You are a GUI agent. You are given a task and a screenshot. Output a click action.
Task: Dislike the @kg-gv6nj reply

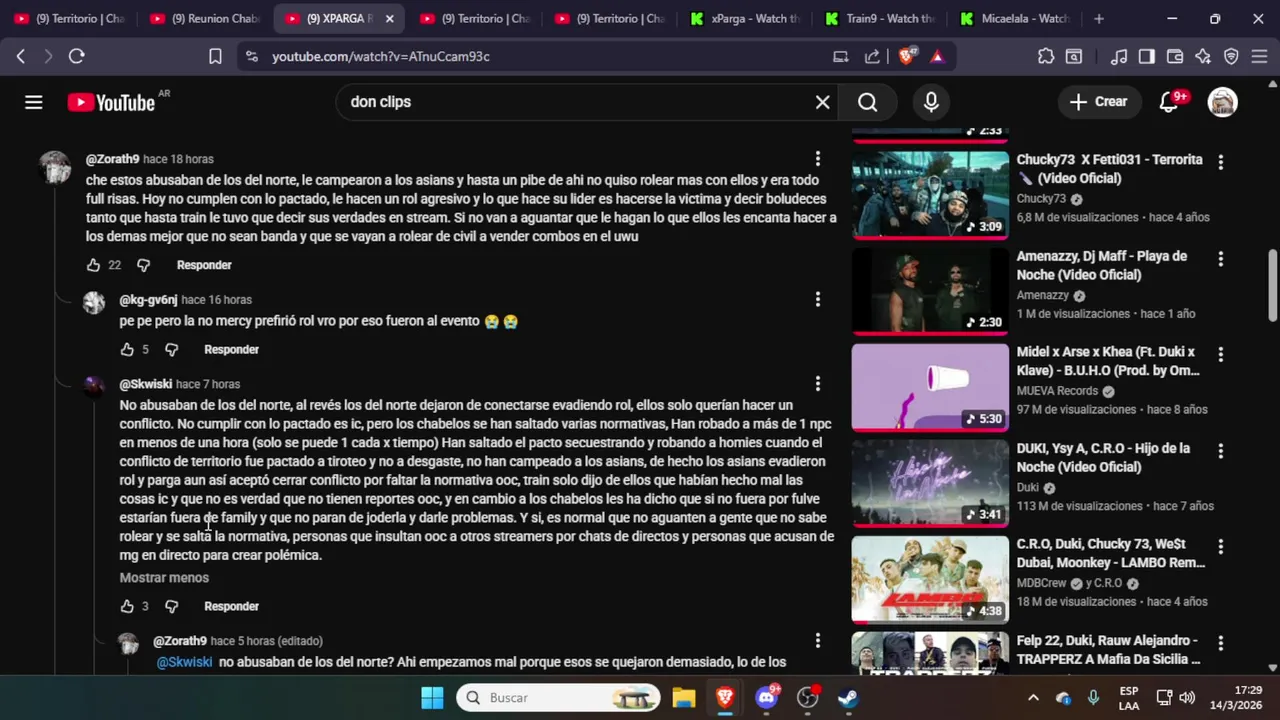[171, 350]
